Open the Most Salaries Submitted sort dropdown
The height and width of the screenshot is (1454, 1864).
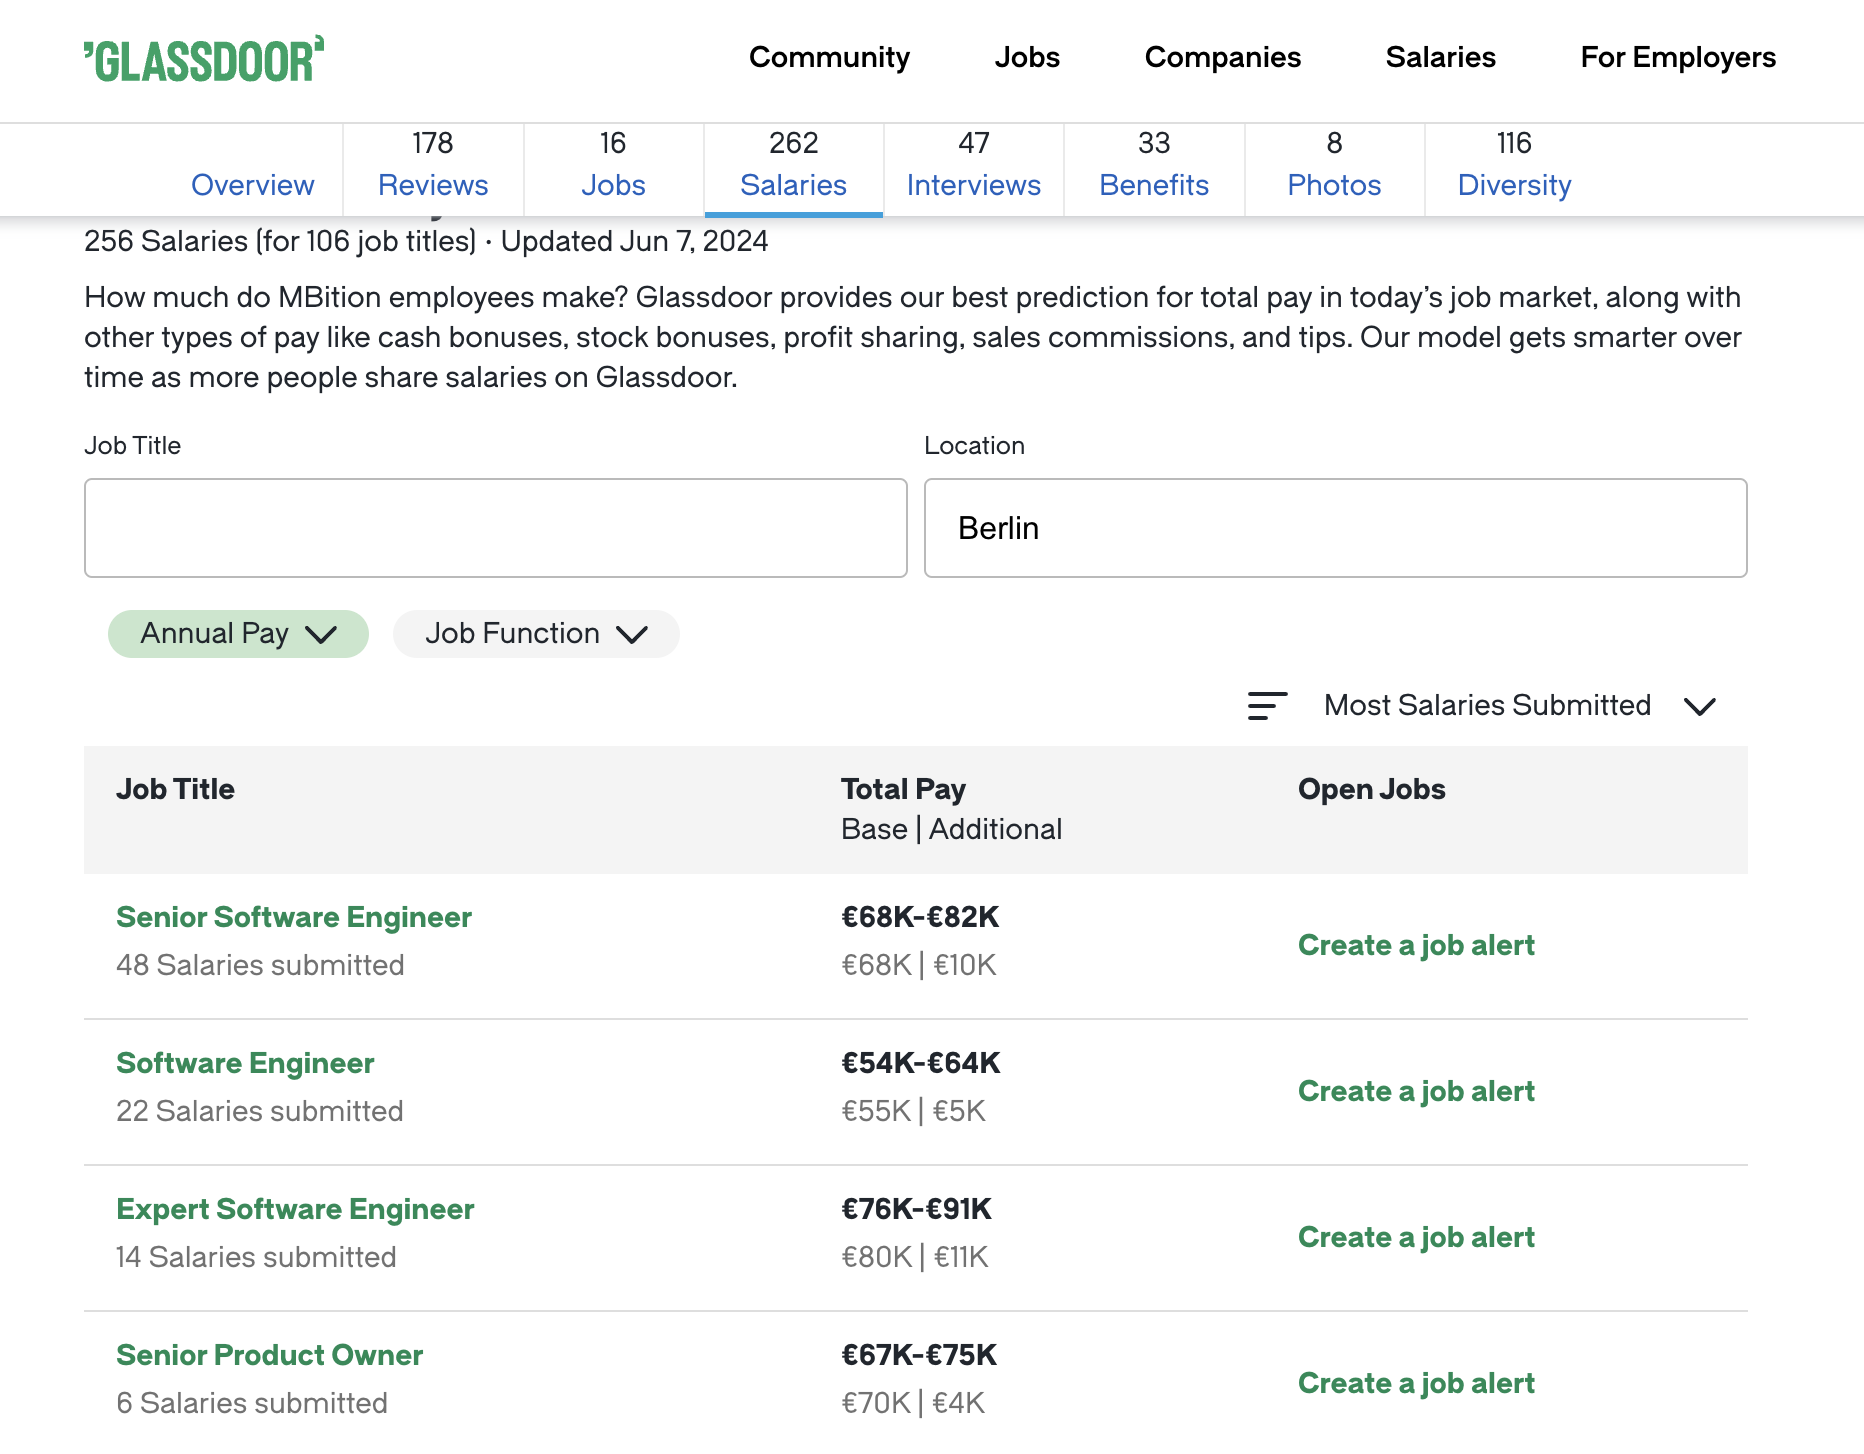[1520, 706]
